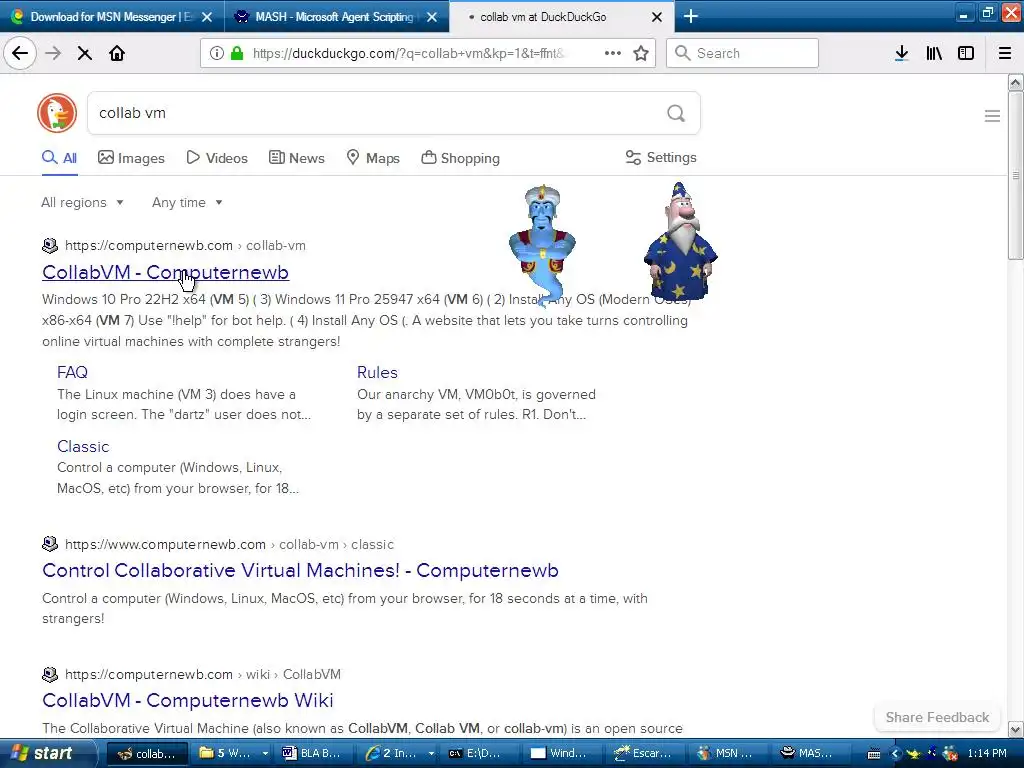This screenshot has width=1024, height=768.
Task: Click the genie lamp tray icon
Action: click(914, 754)
